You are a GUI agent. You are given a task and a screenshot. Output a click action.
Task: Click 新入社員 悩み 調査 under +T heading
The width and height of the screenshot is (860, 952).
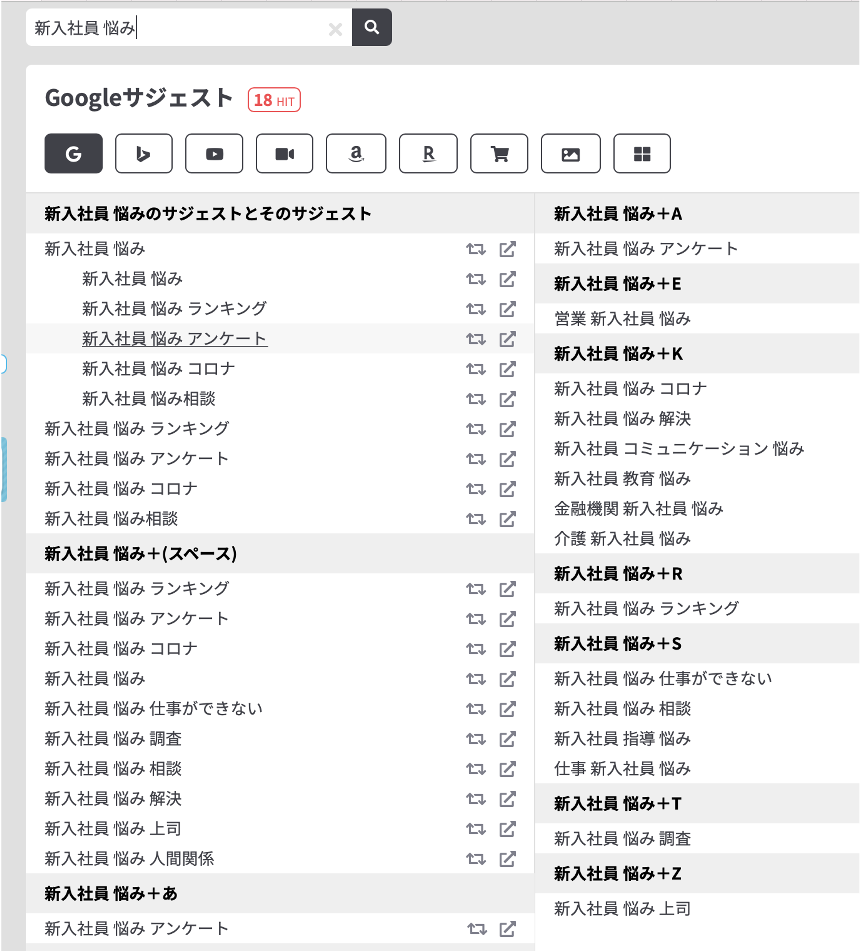[623, 839]
